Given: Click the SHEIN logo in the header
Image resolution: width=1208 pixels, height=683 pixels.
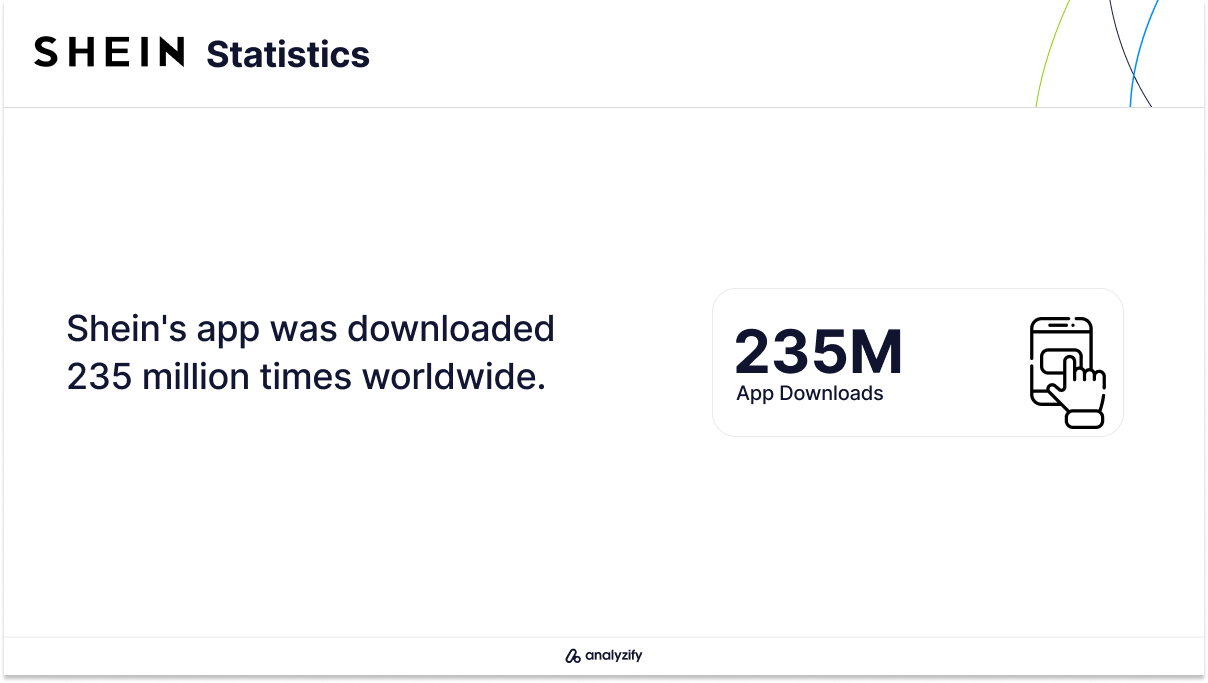Looking at the screenshot, I should click(x=110, y=52).
